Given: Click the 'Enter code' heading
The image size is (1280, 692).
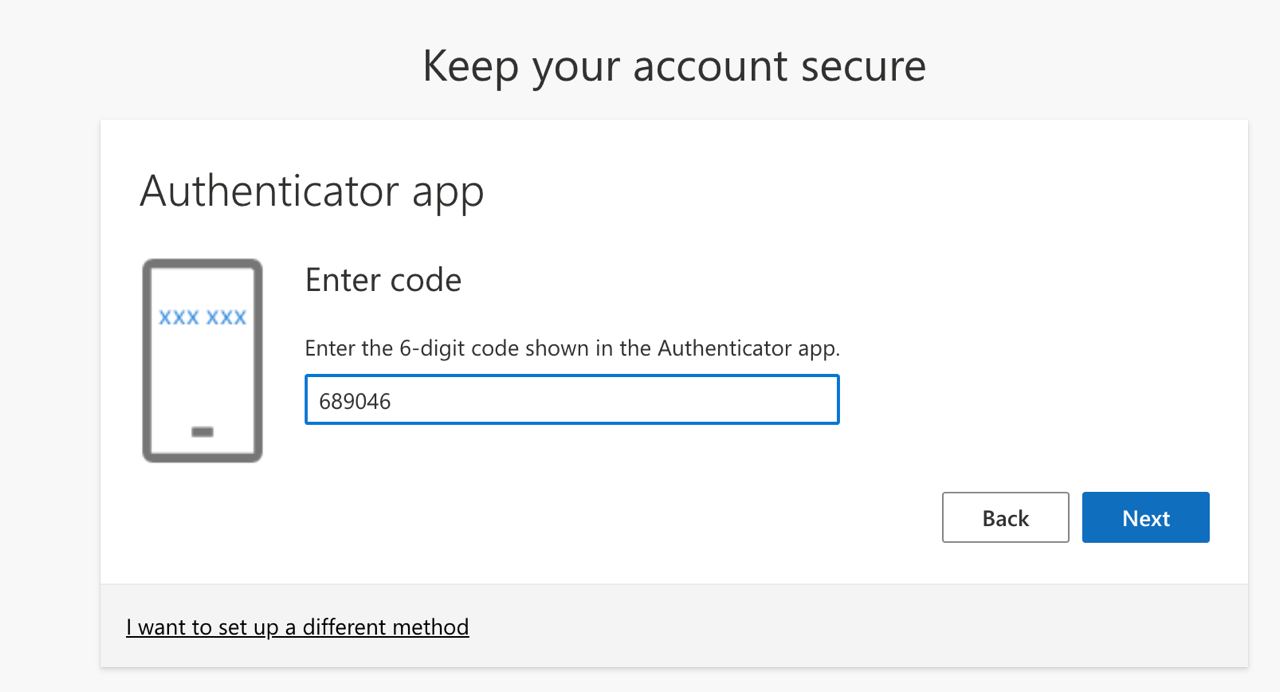Looking at the screenshot, I should click(x=382, y=280).
